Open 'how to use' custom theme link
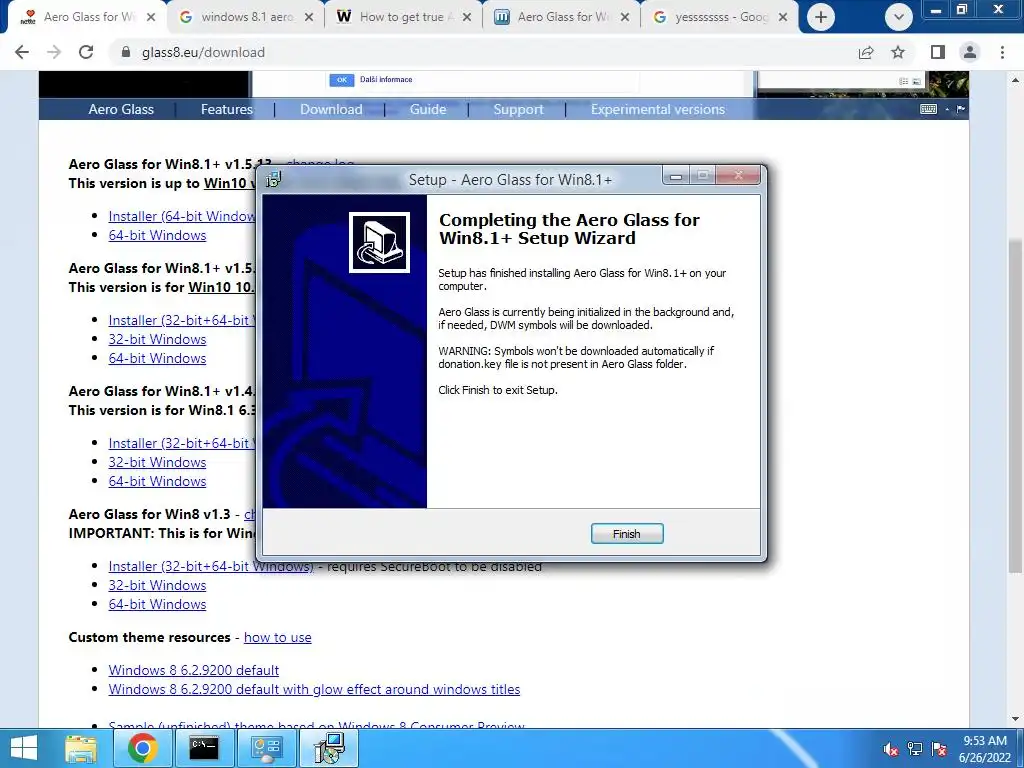 pos(278,637)
